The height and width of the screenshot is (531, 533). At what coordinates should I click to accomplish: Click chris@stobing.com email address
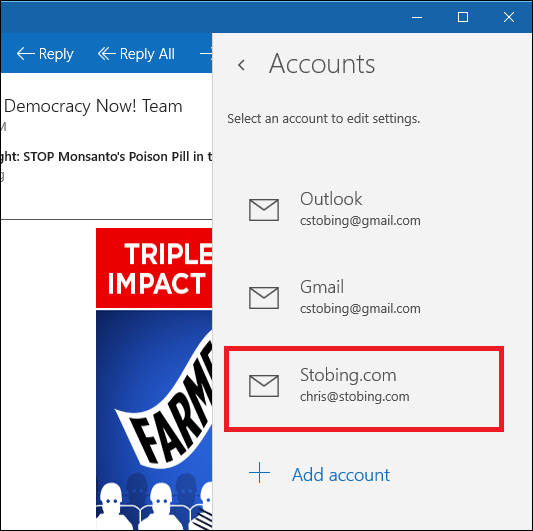[x=355, y=396]
